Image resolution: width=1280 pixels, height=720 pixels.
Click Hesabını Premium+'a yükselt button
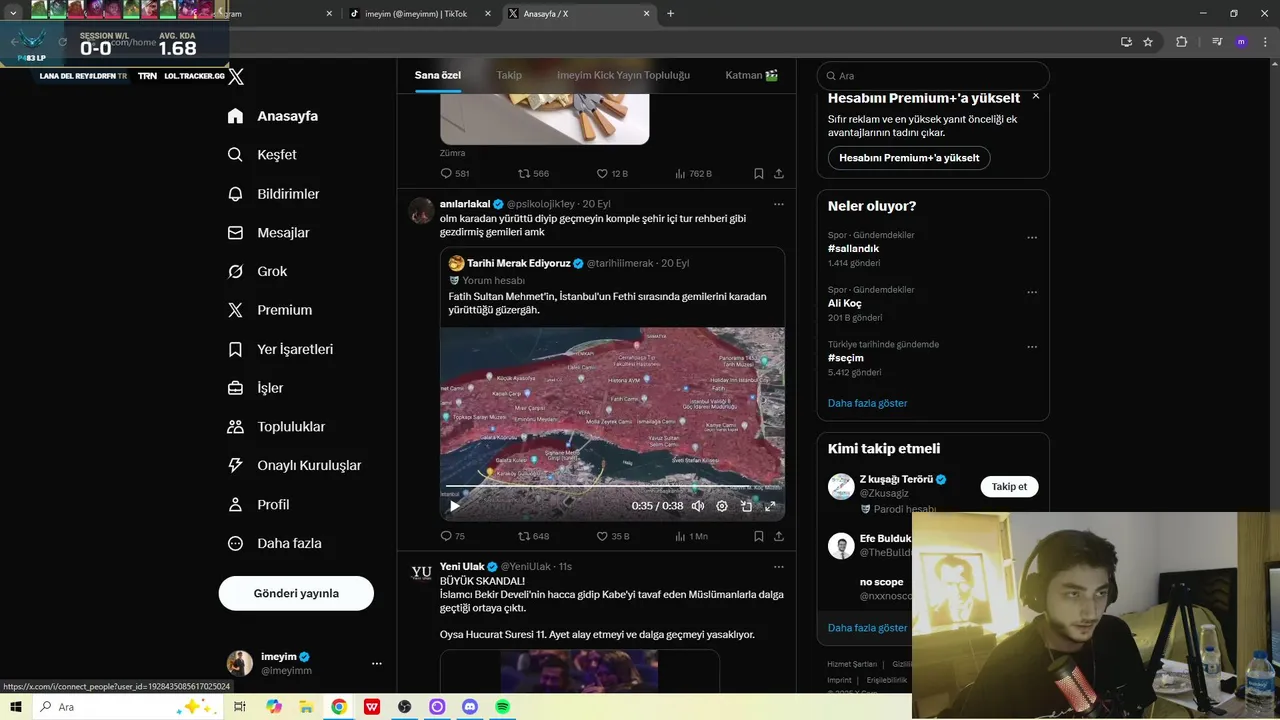tap(909, 158)
